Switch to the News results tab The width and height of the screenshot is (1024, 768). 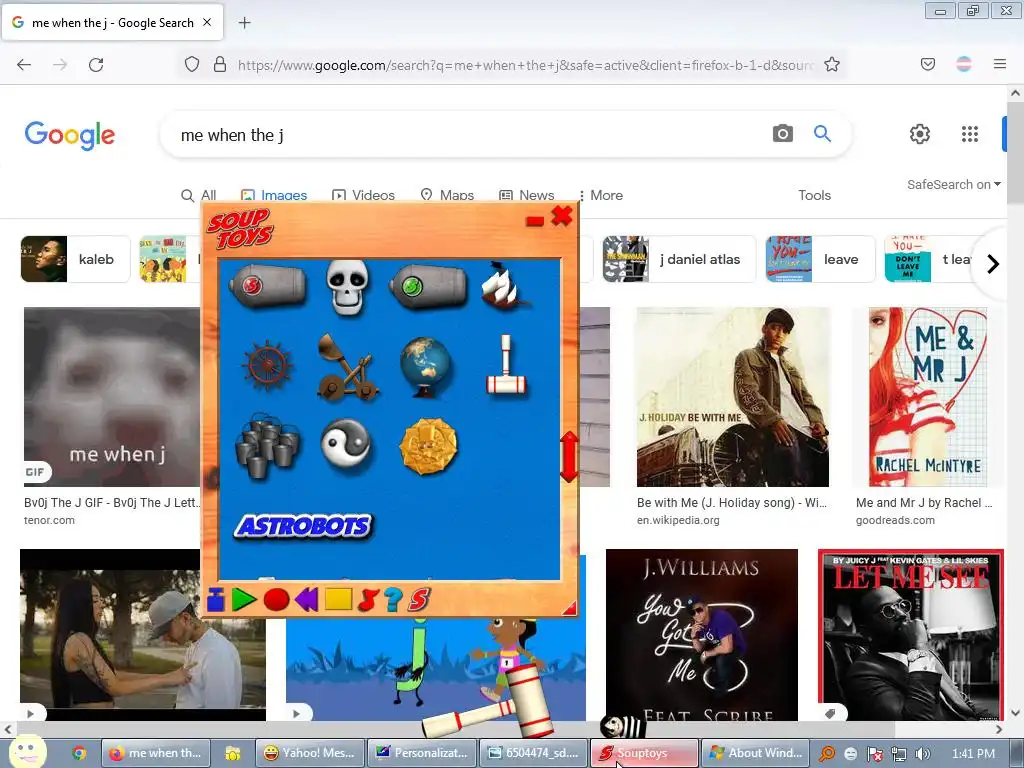pyautogui.click(x=526, y=195)
